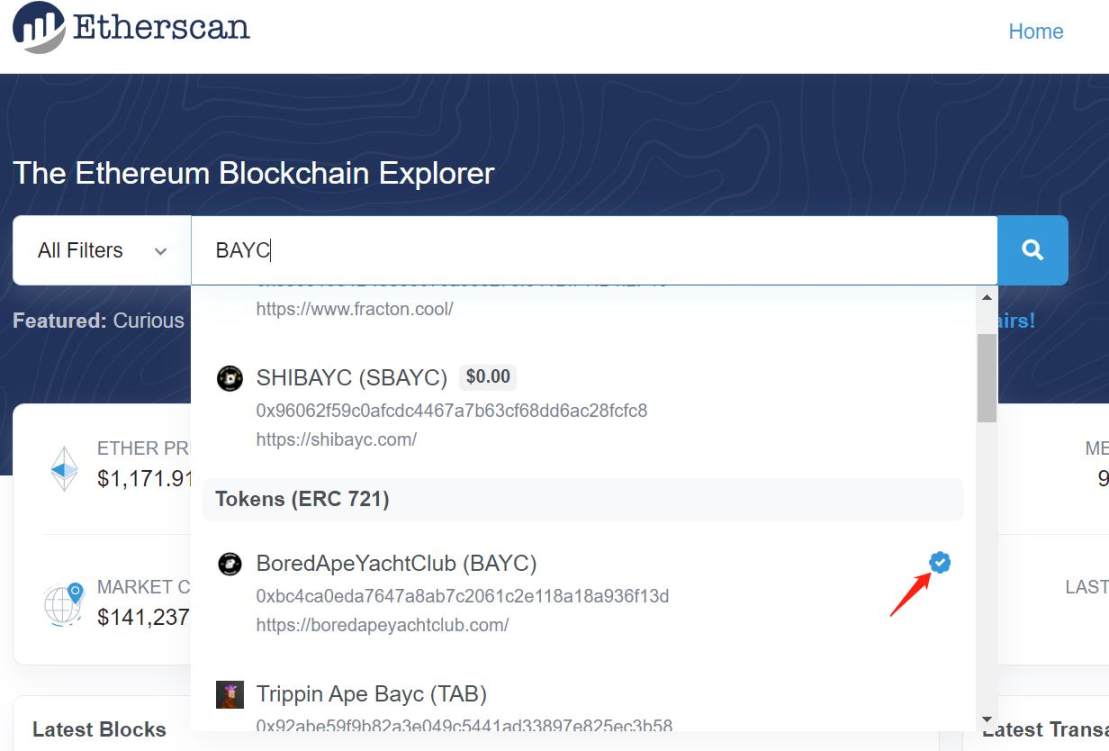The image size is (1109, 751).
Task: Click the BoredApeYachtClub token icon
Action: click(230, 564)
